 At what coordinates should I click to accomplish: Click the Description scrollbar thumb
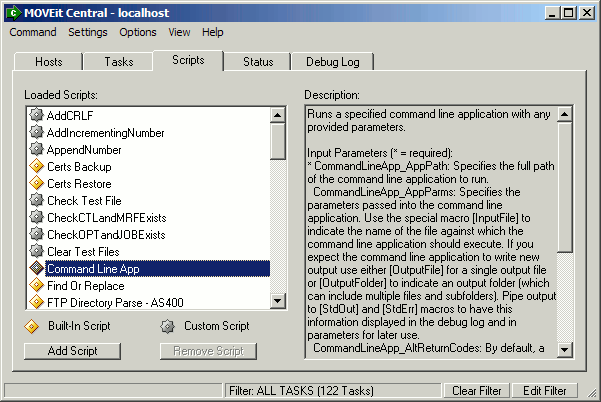click(x=565, y=187)
